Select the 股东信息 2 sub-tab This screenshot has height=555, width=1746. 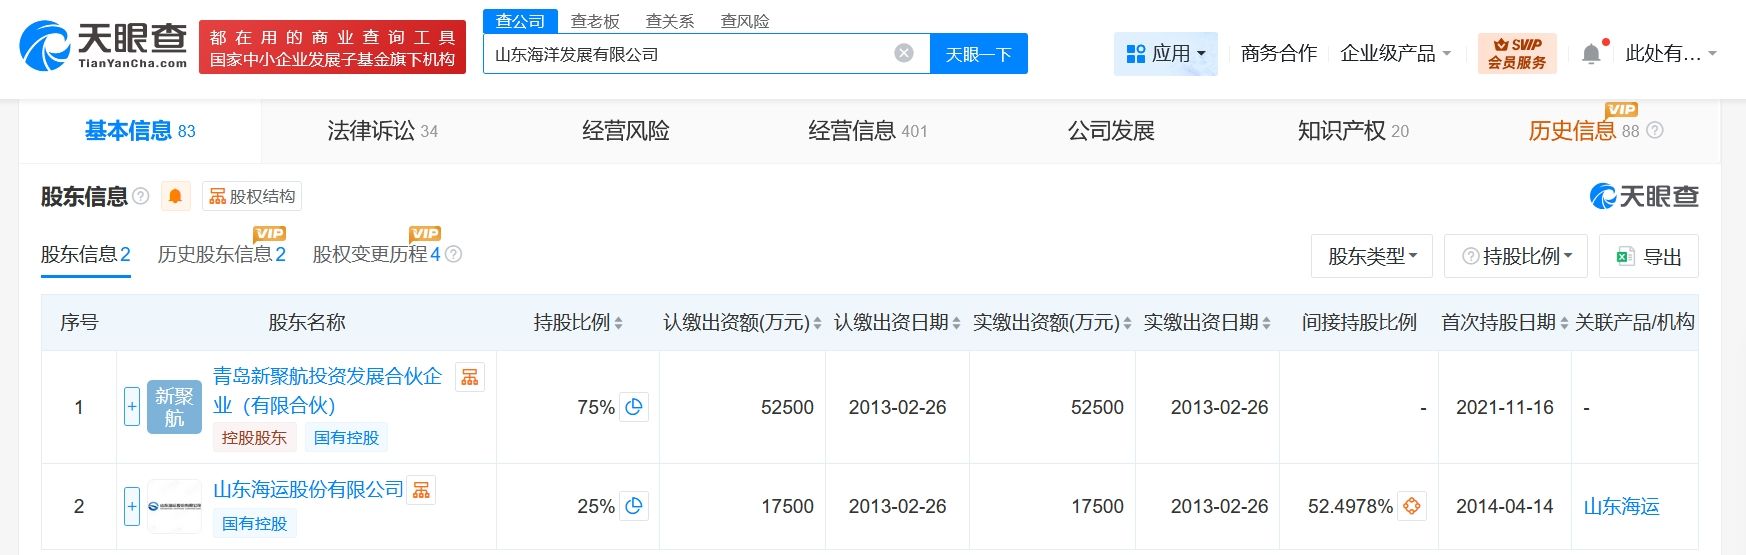86,254
